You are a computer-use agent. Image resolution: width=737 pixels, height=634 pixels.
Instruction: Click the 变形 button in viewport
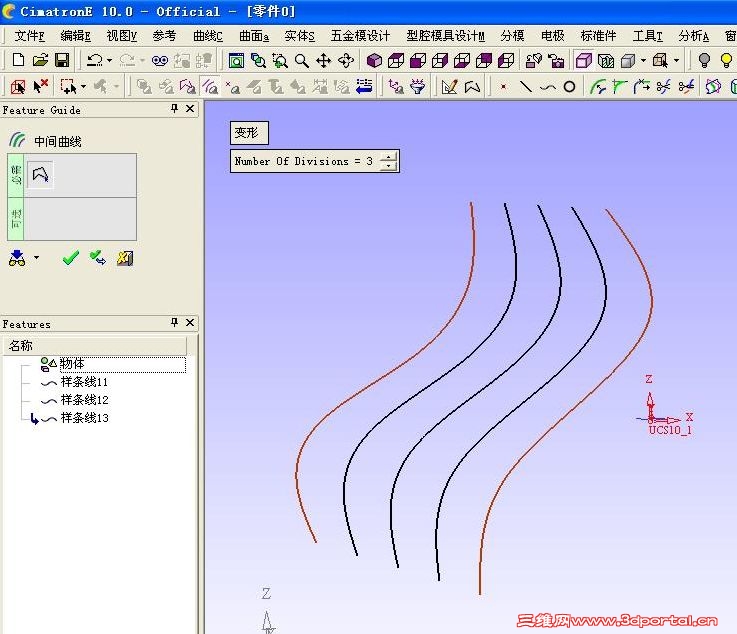249,133
